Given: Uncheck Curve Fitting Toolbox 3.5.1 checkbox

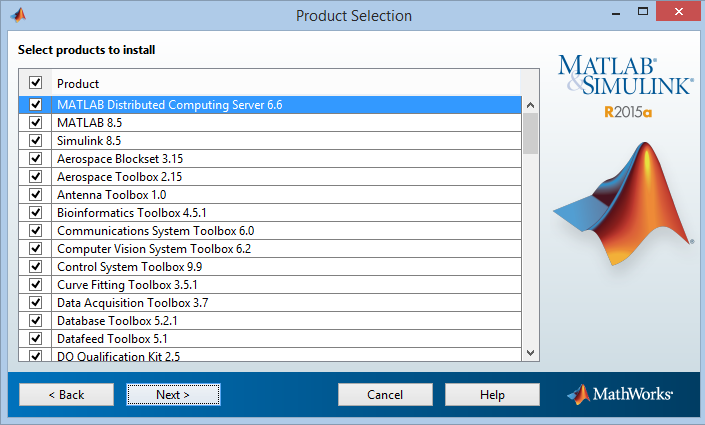Looking at the screenshot, I should (x=36, y=284).
